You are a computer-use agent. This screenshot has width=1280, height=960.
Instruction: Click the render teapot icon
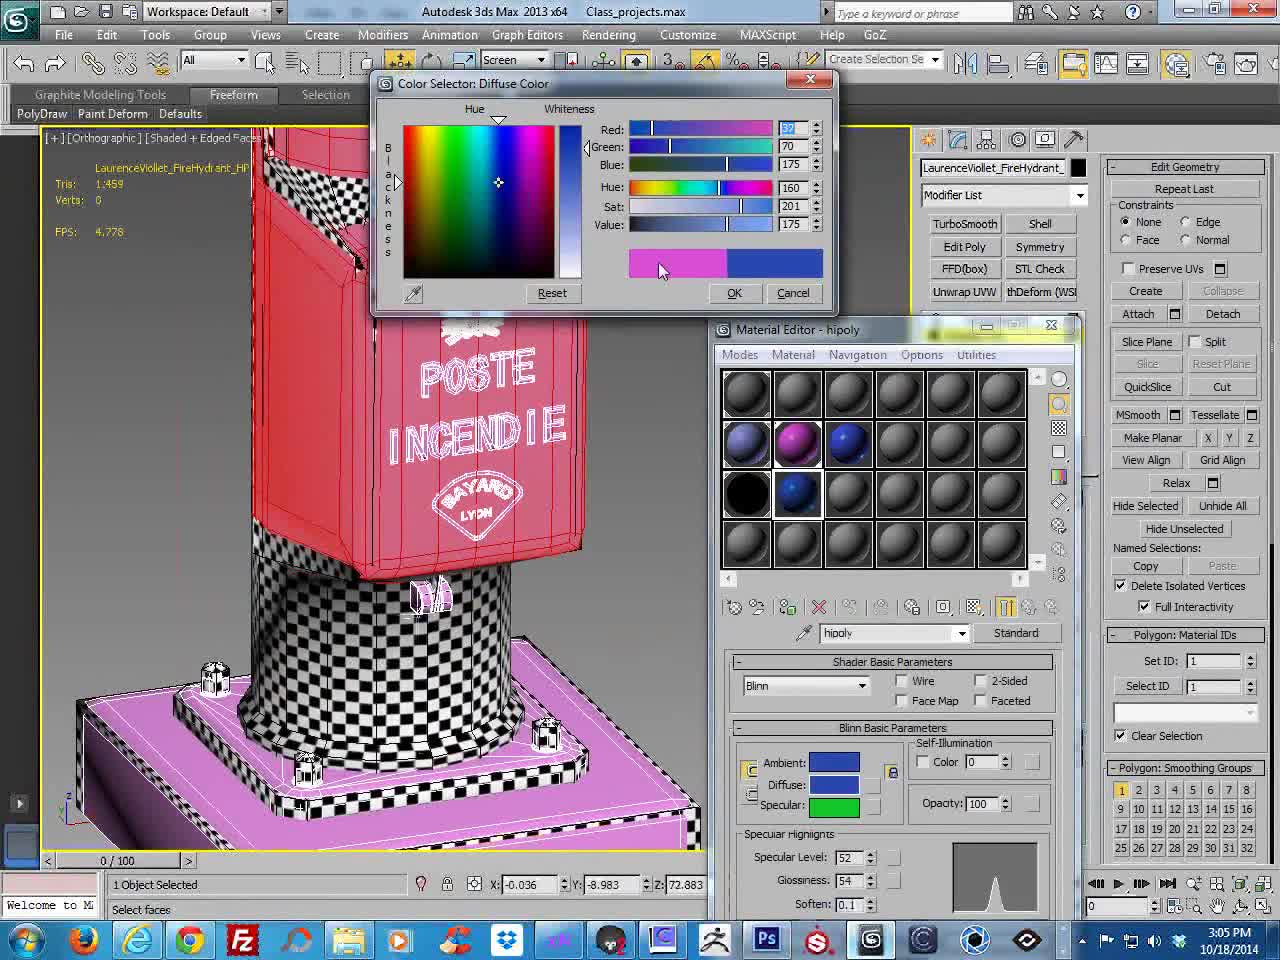[1246, 64]
